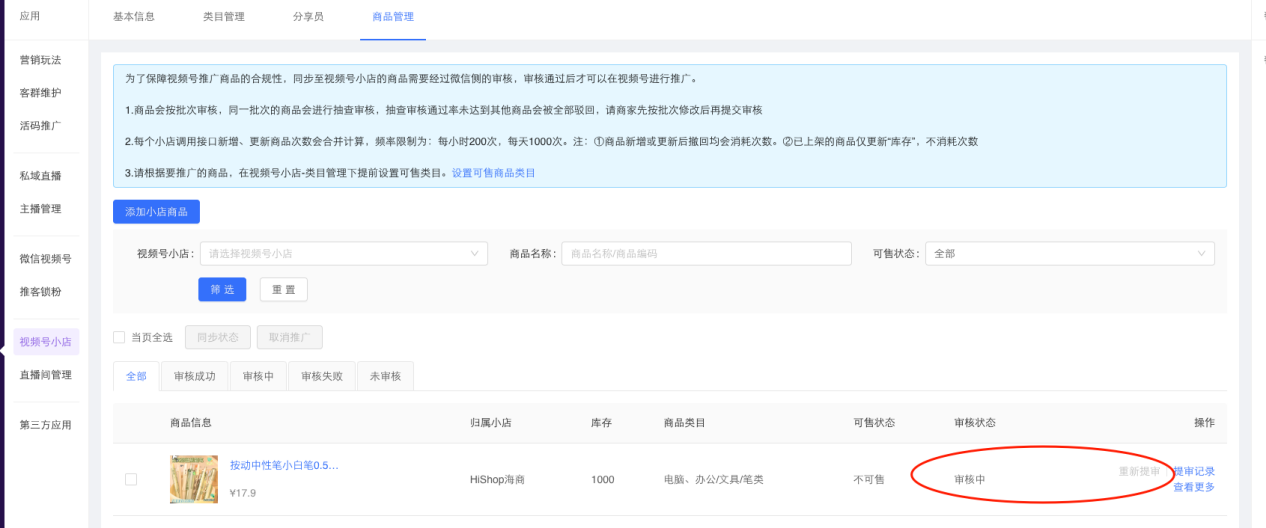Screen dimensions: 1266x528
Task: Navigate to 直播间管理 in the sidebar
Action: [x=45, y=375]
